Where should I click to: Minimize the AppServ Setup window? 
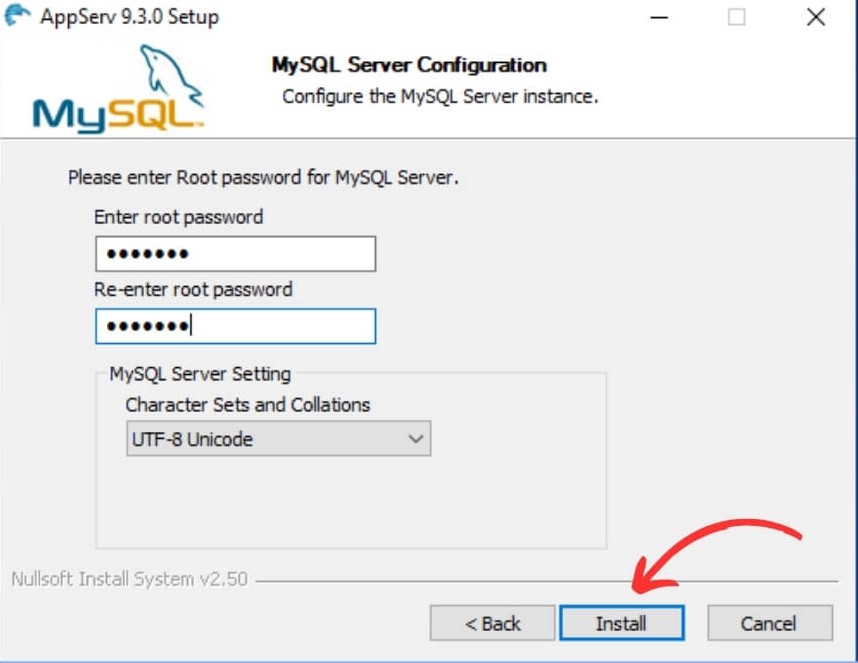point(660,17)
